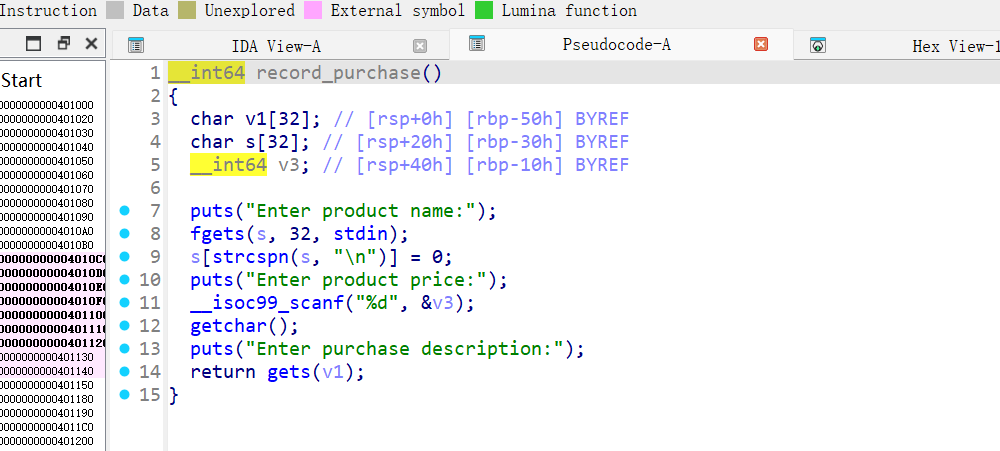Click the pink External symbol legend swatch
The width and height of the screenshot is (1000, 451).
click(x=313, y=11)
